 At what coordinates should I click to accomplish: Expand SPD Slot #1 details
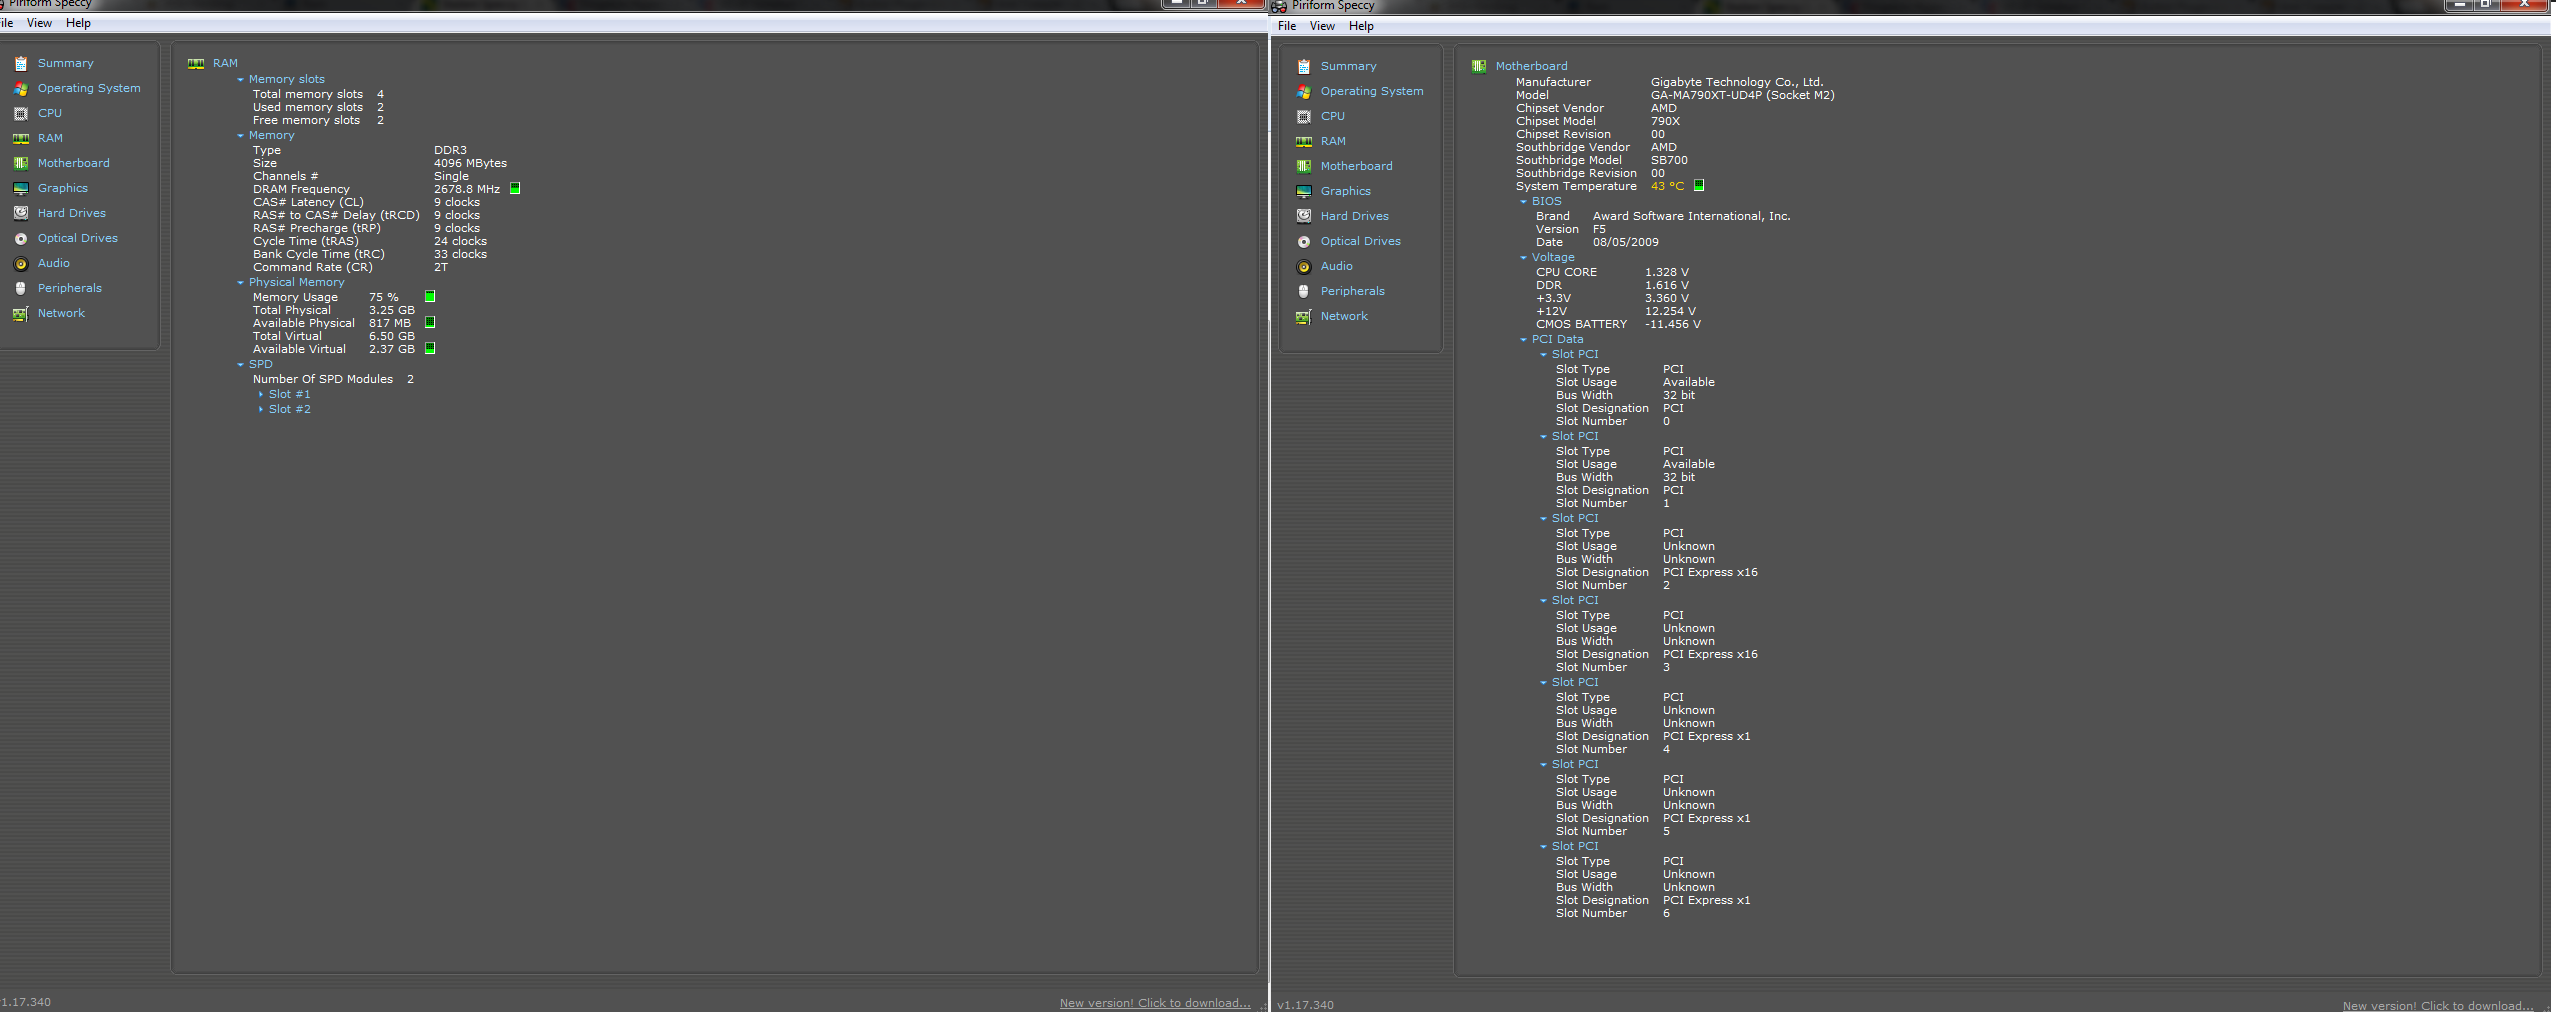pos(261,394)
